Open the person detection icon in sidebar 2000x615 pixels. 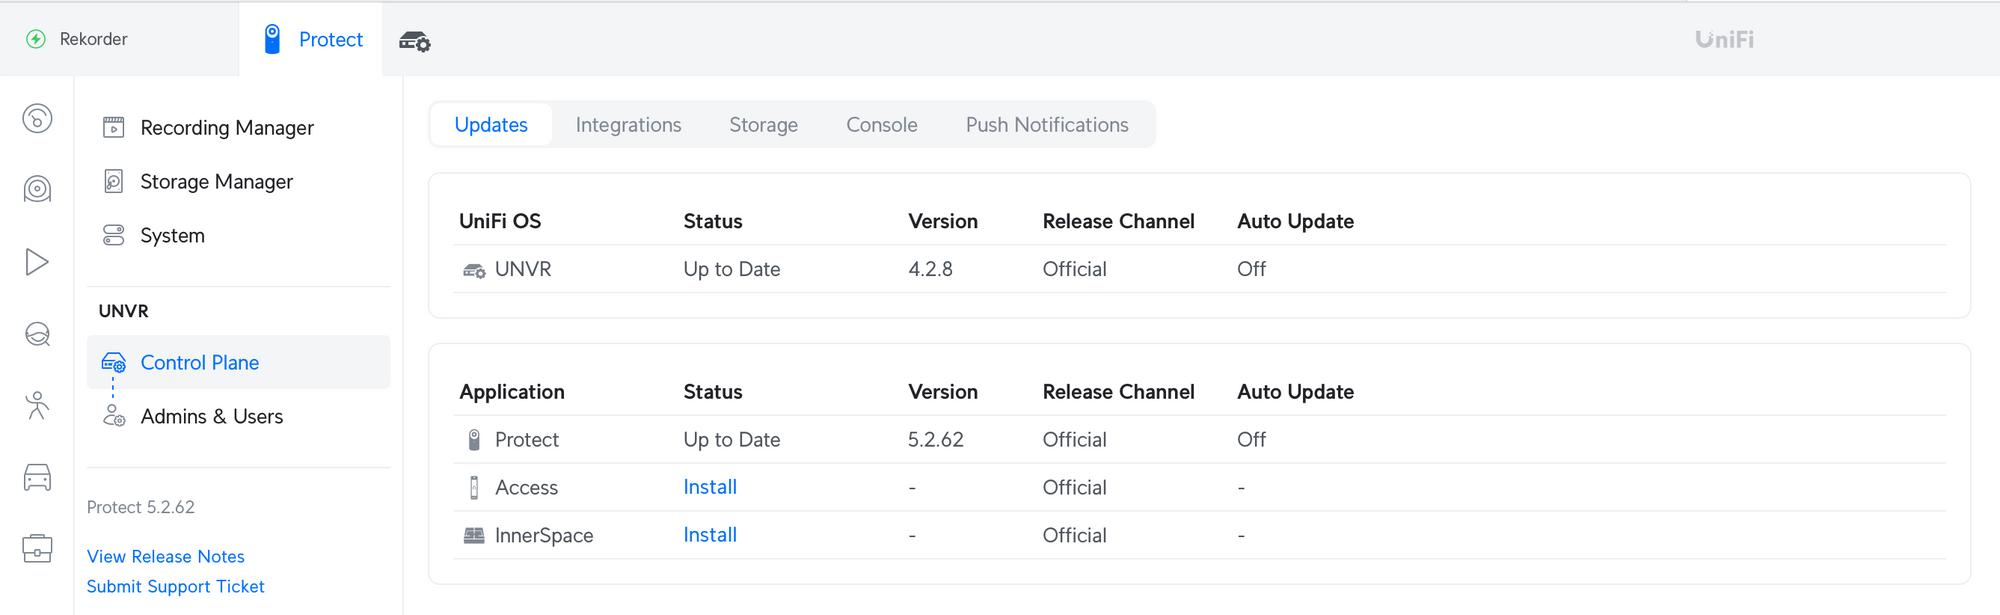click(37, 405)
